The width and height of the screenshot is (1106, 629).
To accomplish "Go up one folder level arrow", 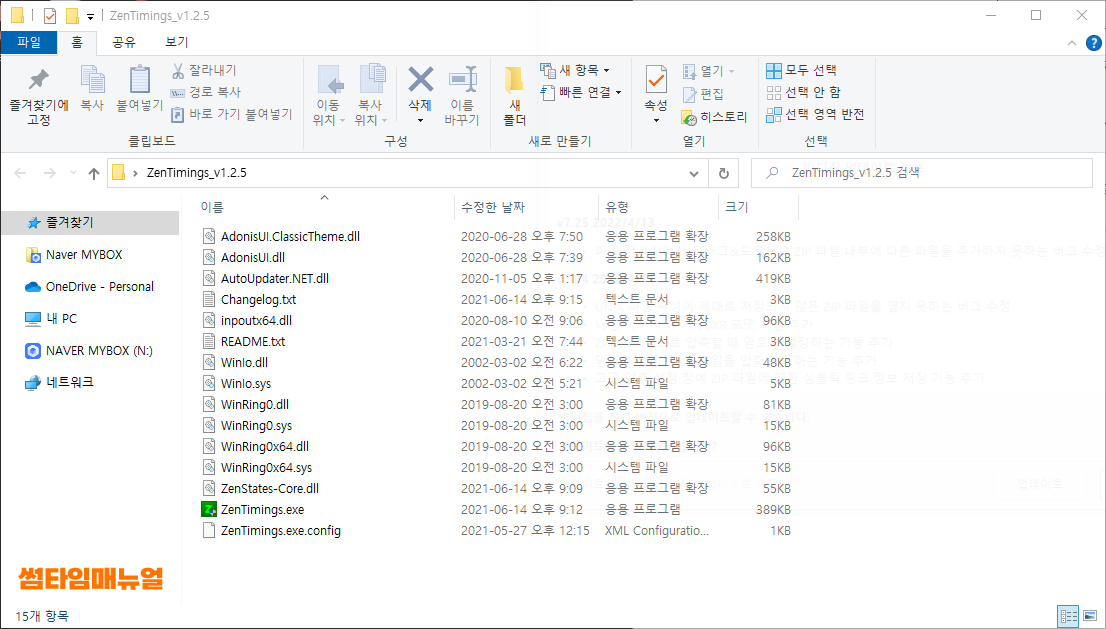I will [x=94, y=173].
